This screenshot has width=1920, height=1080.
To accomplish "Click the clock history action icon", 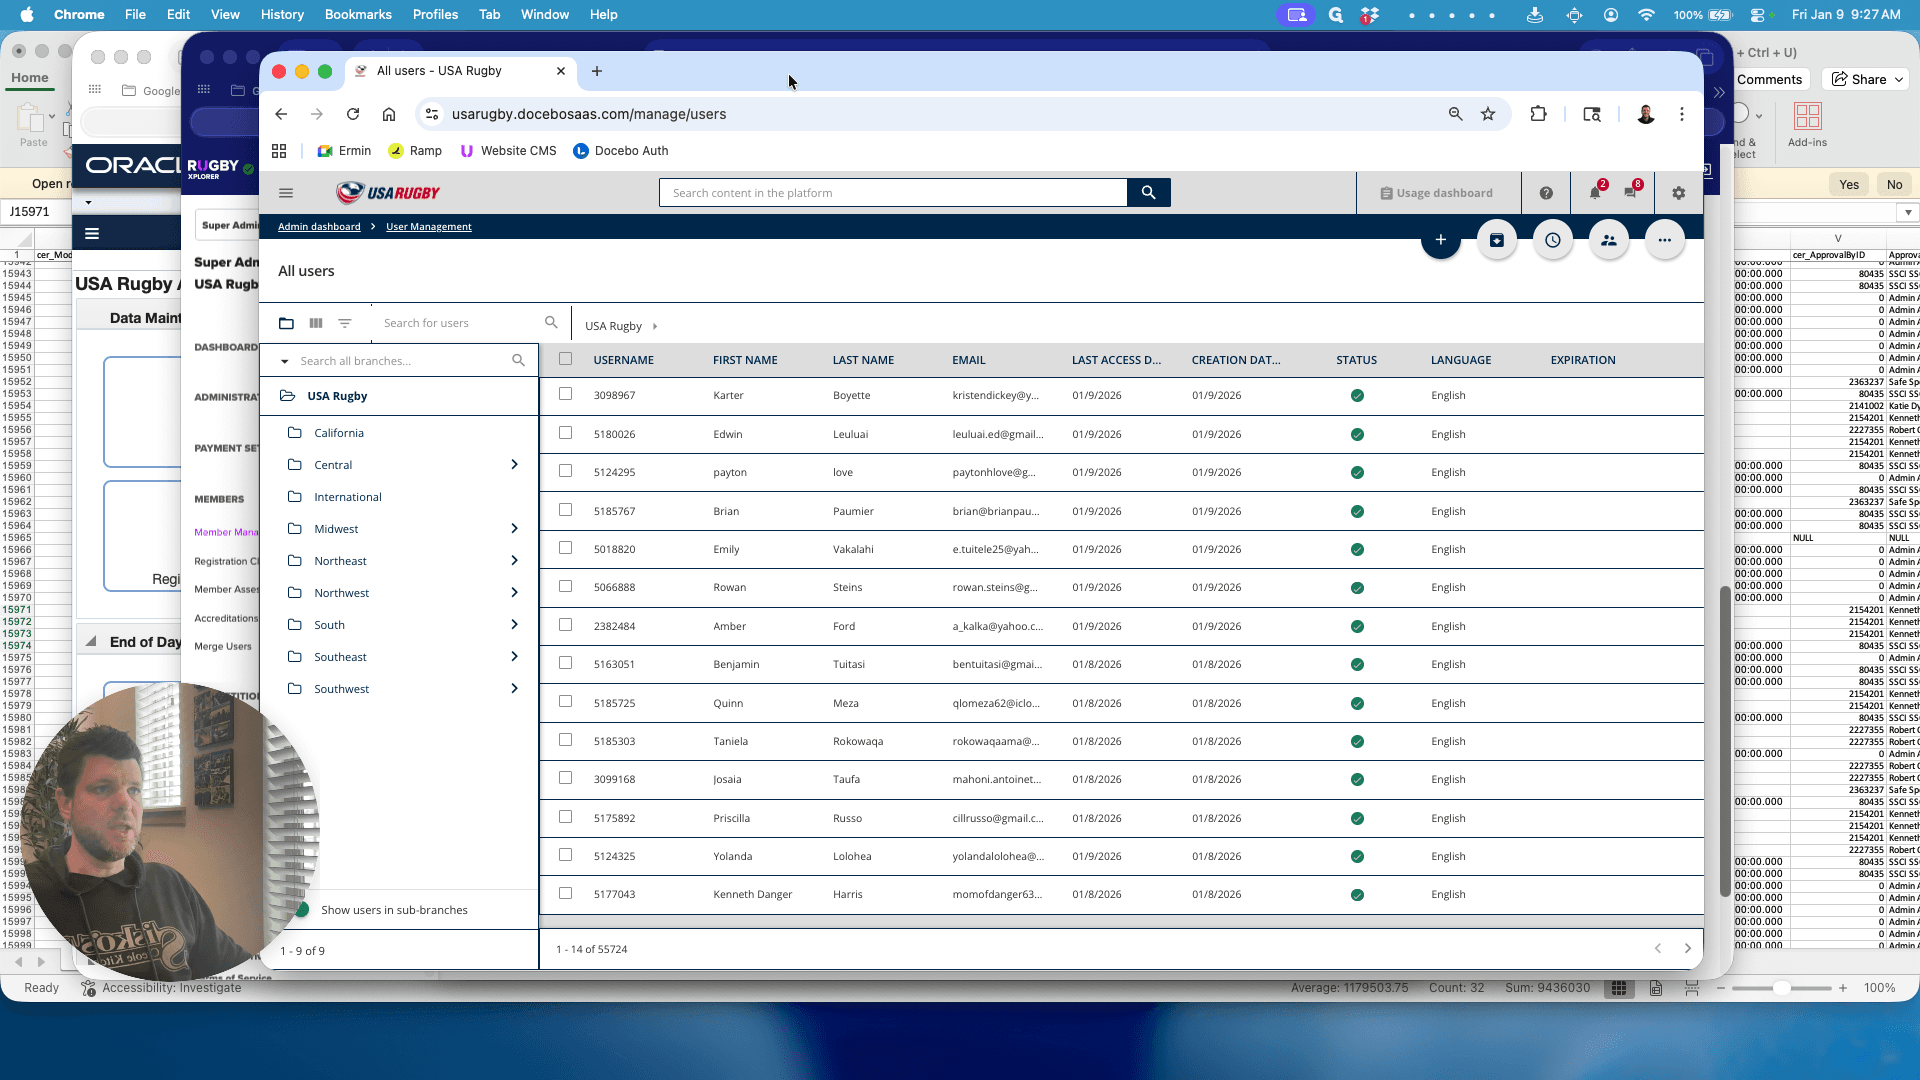I will click(1553, 240).
